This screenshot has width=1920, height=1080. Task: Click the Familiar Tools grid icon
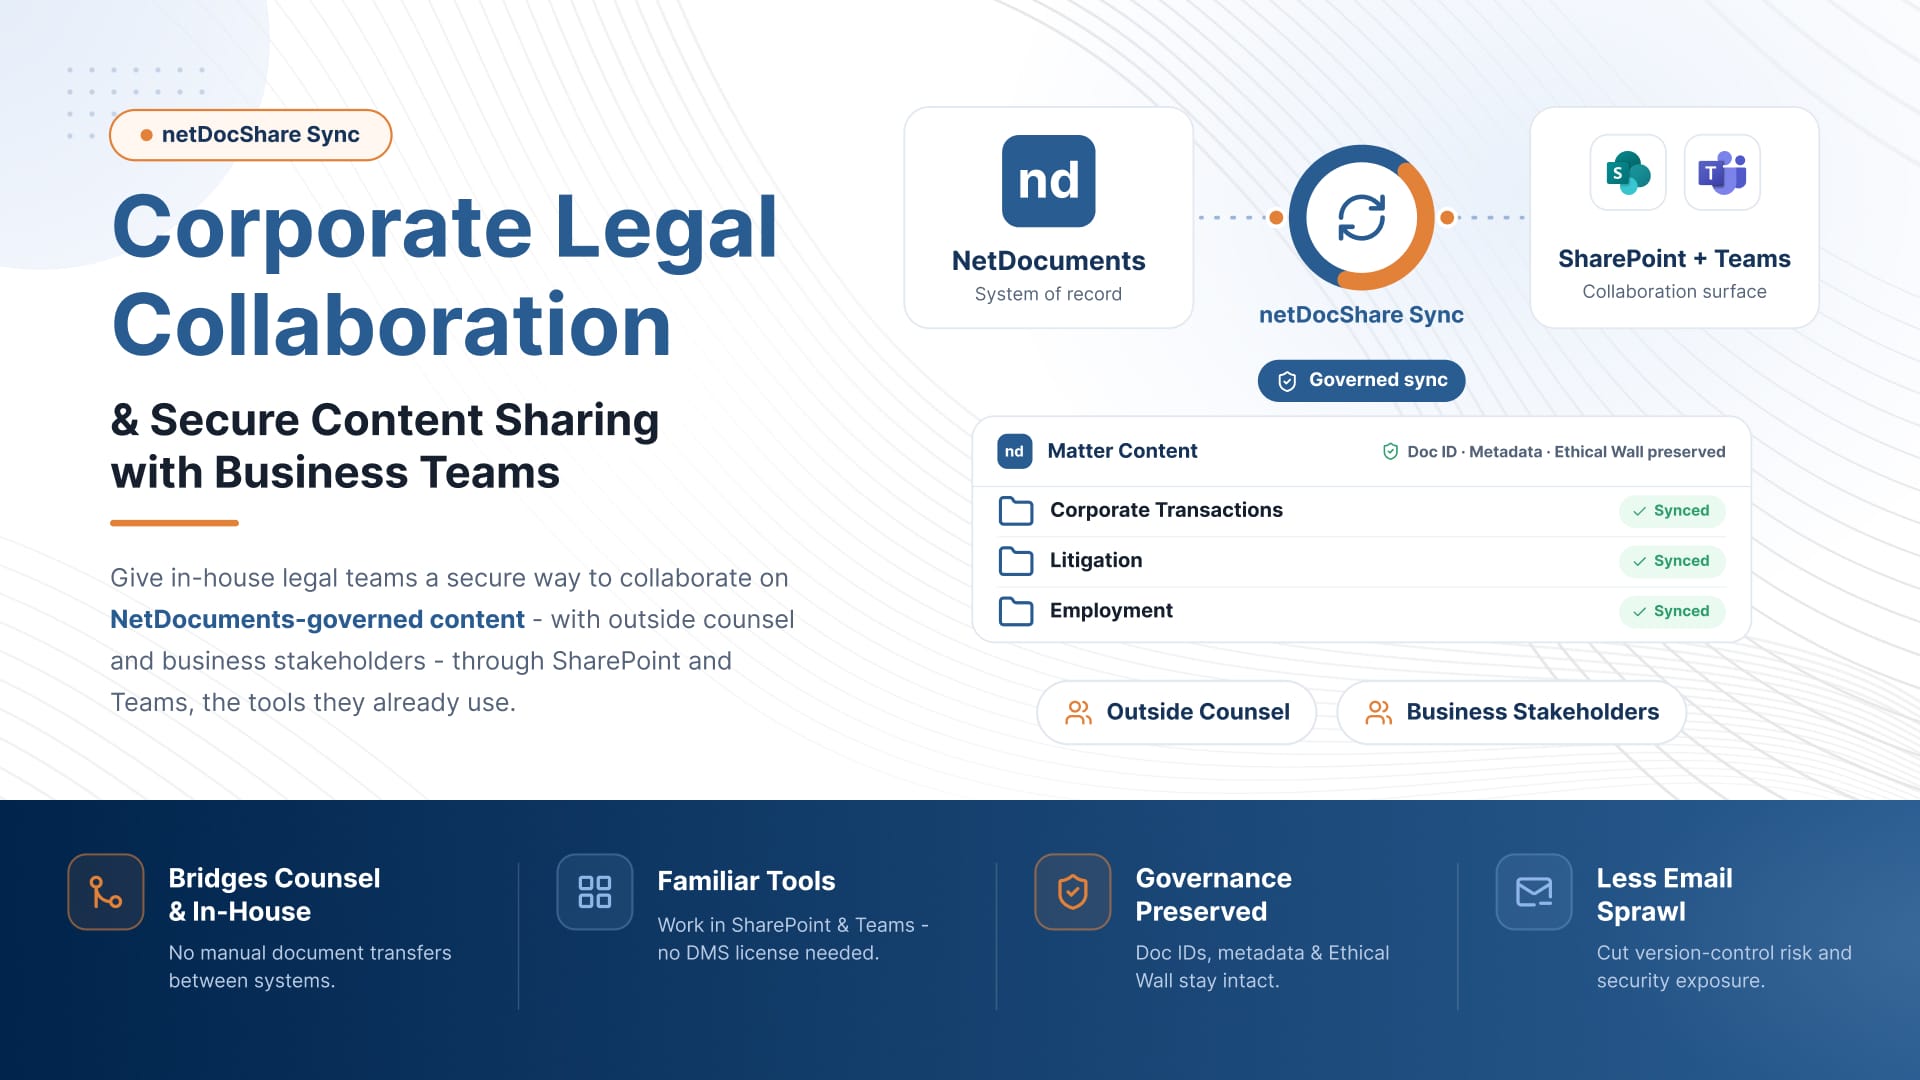[595, 892]
